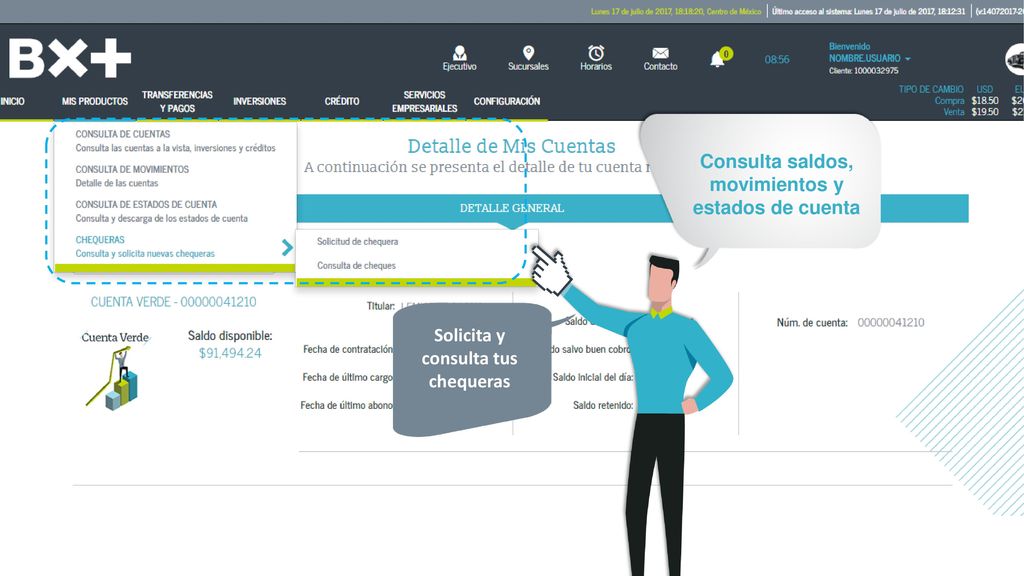Expand the NOMBRE.USUARIO dropdown arrow

(x=908, y=59)
